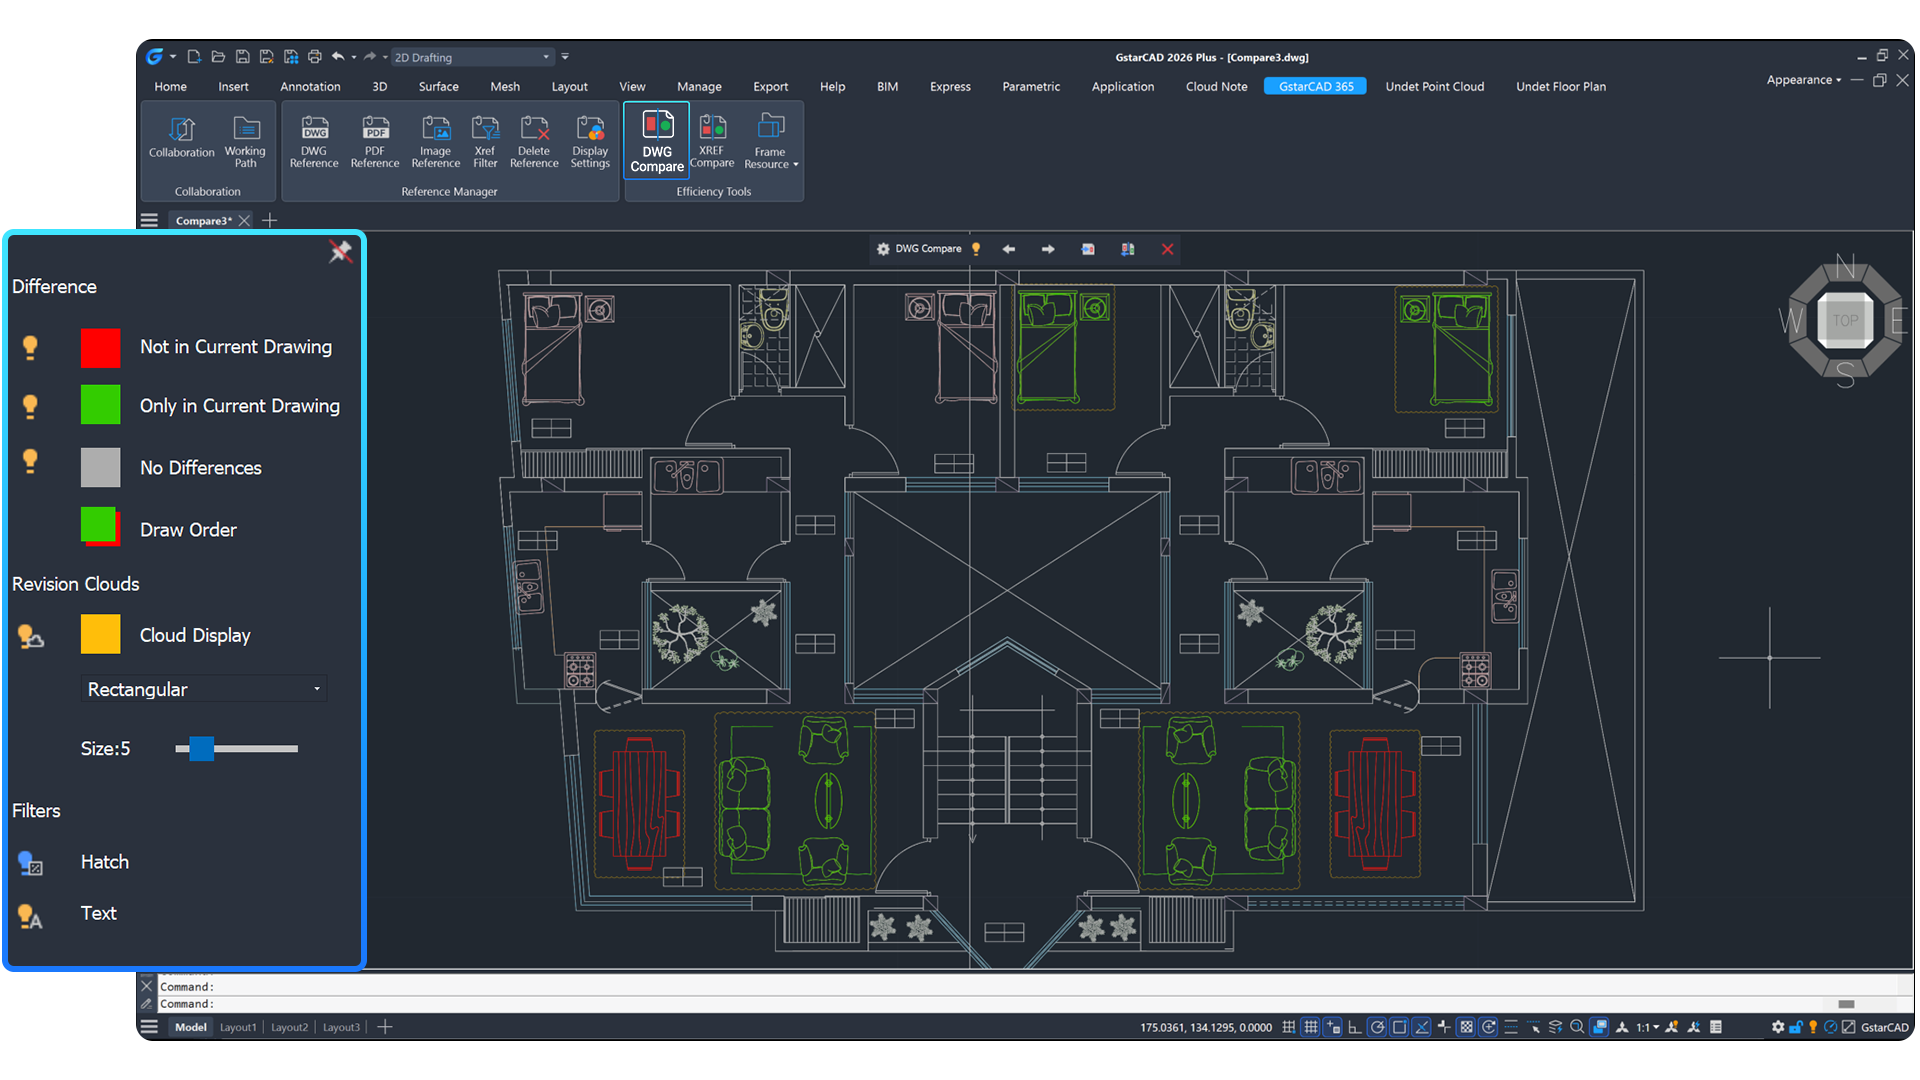The width and height of the screenshot is (1920, 1080).
Task: Switch to the Home ribbon tab
Action: tap(170, 87)
